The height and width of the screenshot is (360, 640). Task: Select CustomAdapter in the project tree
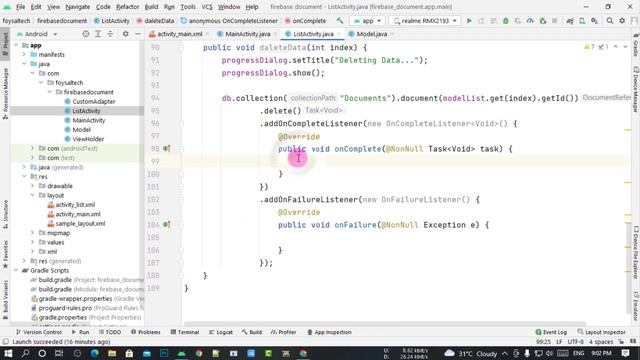[x=94, y=102]
